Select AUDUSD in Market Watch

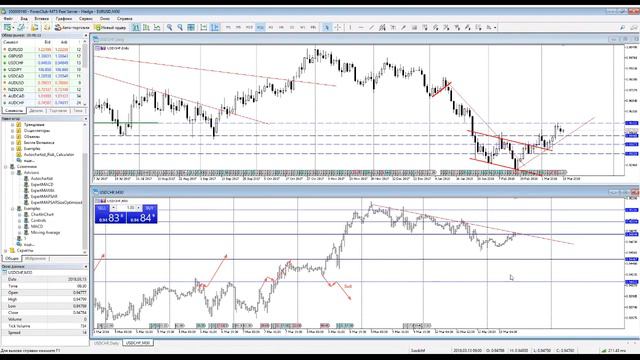coord(43,82)
